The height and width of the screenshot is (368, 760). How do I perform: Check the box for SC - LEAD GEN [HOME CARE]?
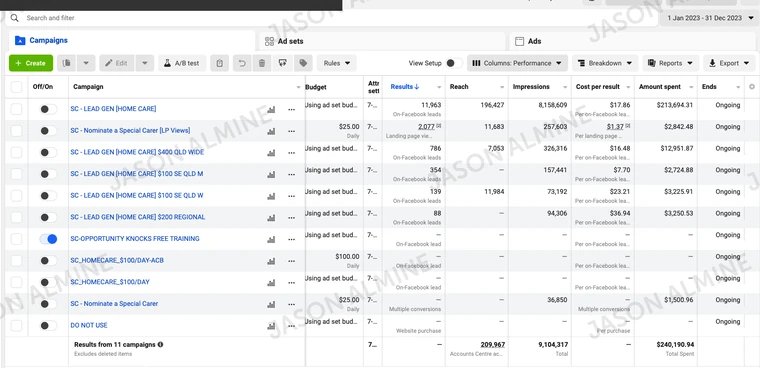16,109
